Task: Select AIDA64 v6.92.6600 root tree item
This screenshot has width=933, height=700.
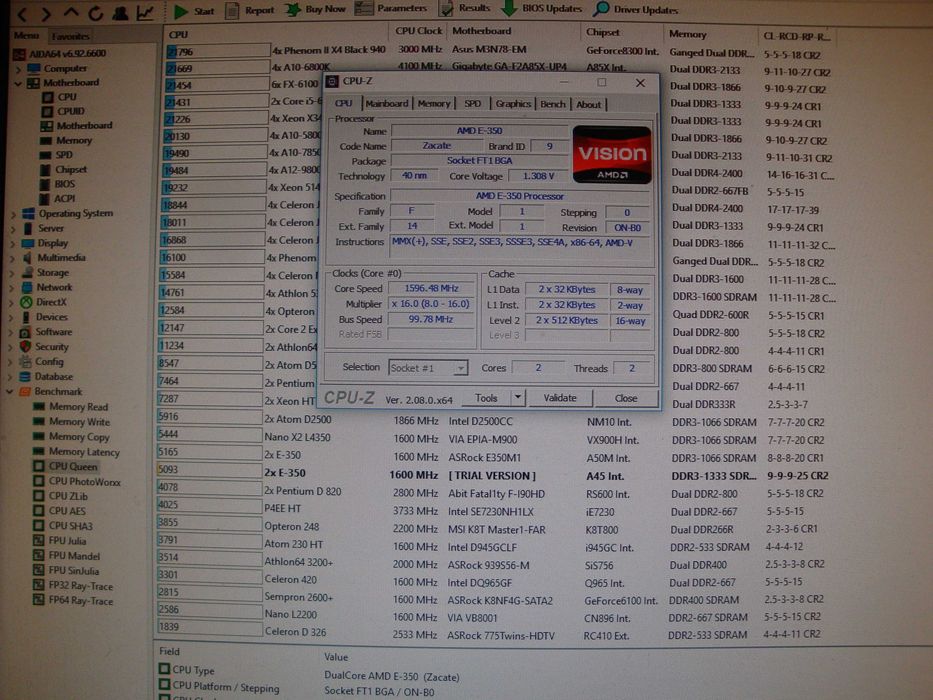Action: [x=59, y=54]
